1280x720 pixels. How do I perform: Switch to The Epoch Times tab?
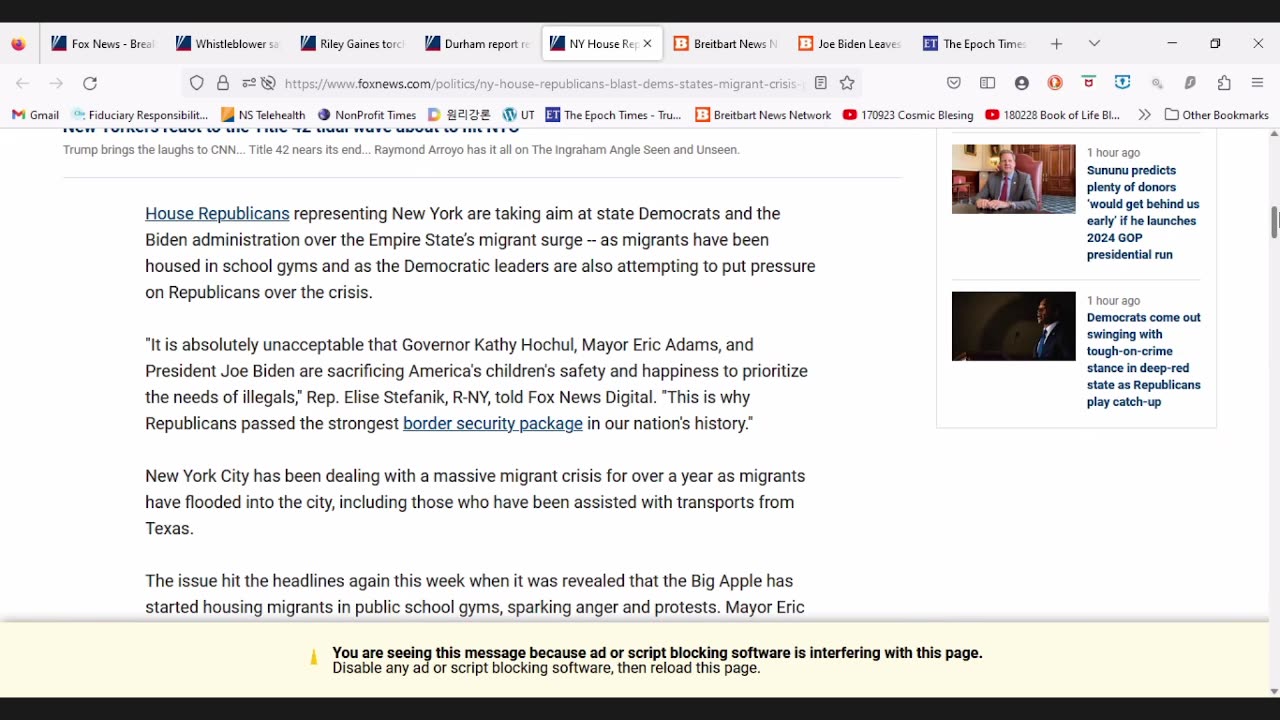[976, 44]
